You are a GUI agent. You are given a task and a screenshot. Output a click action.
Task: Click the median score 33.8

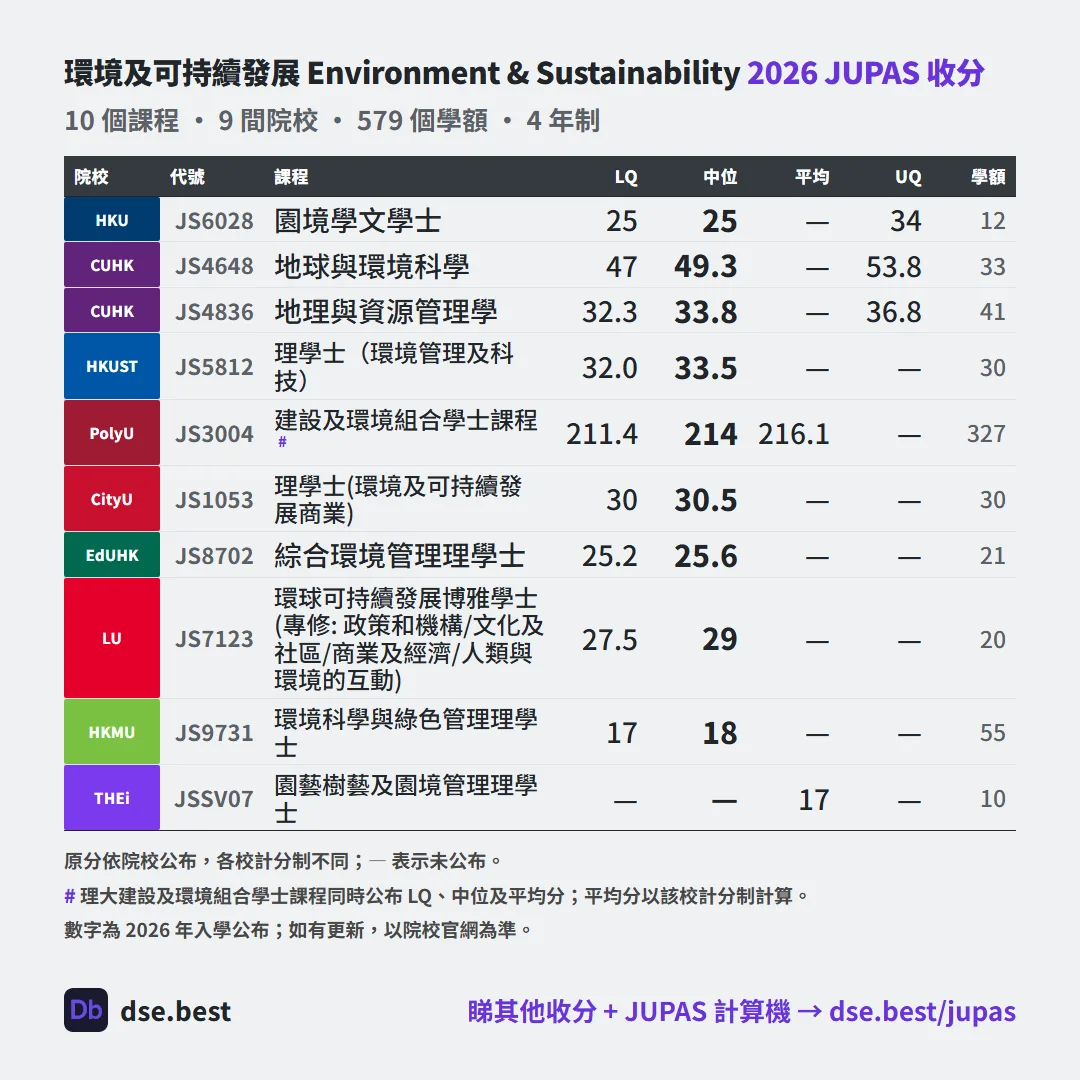pyautogui.click(x=705, y=313)
